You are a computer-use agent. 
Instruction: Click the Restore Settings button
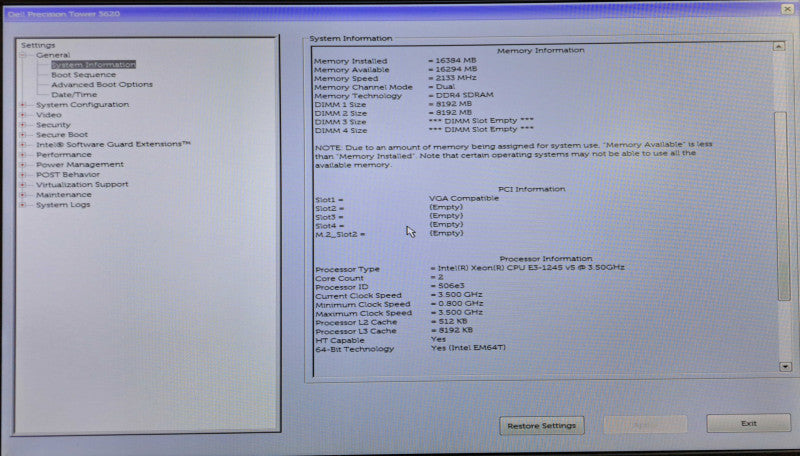pos(542,425)
